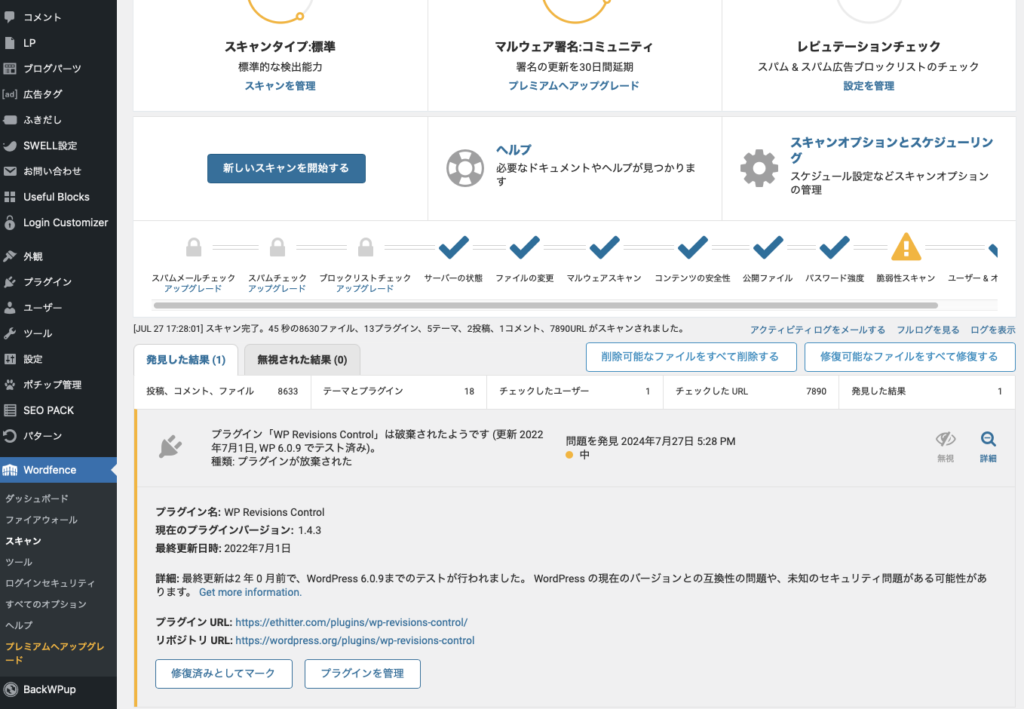Open 設定を管理 link under reputation check
The height and width of the screenshot is (709, 1024).
click(869, 86)
